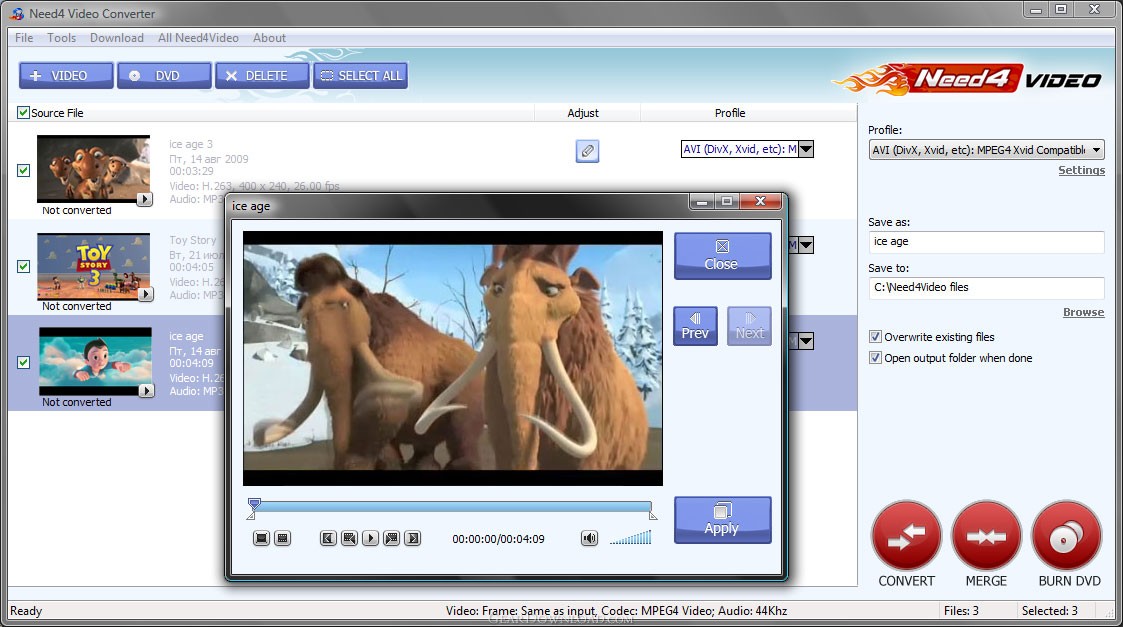
Task: Set trim start with the left bracket icon
Action: pos(328,538)
